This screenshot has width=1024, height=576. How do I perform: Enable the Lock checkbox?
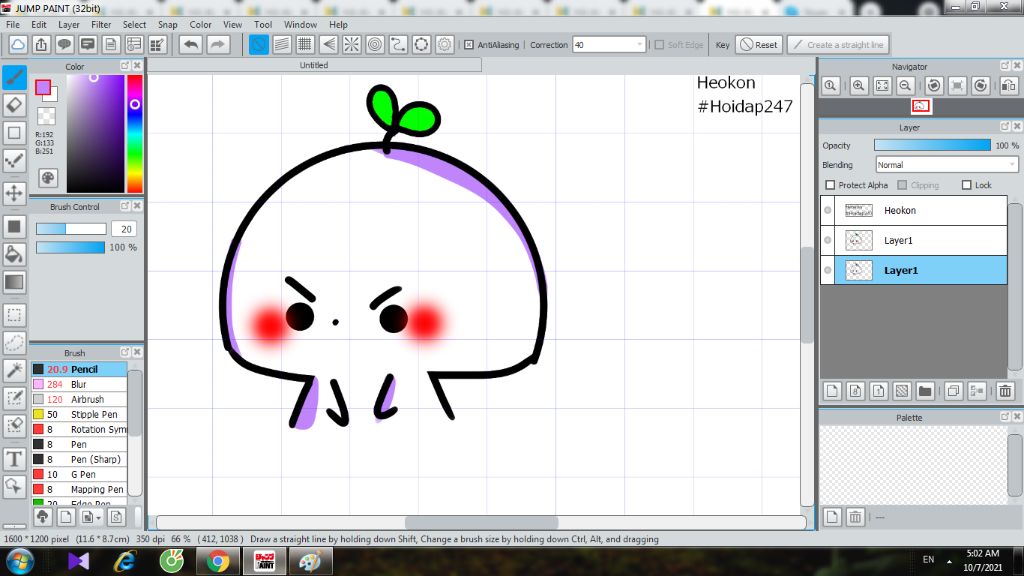tap(967, 185)
